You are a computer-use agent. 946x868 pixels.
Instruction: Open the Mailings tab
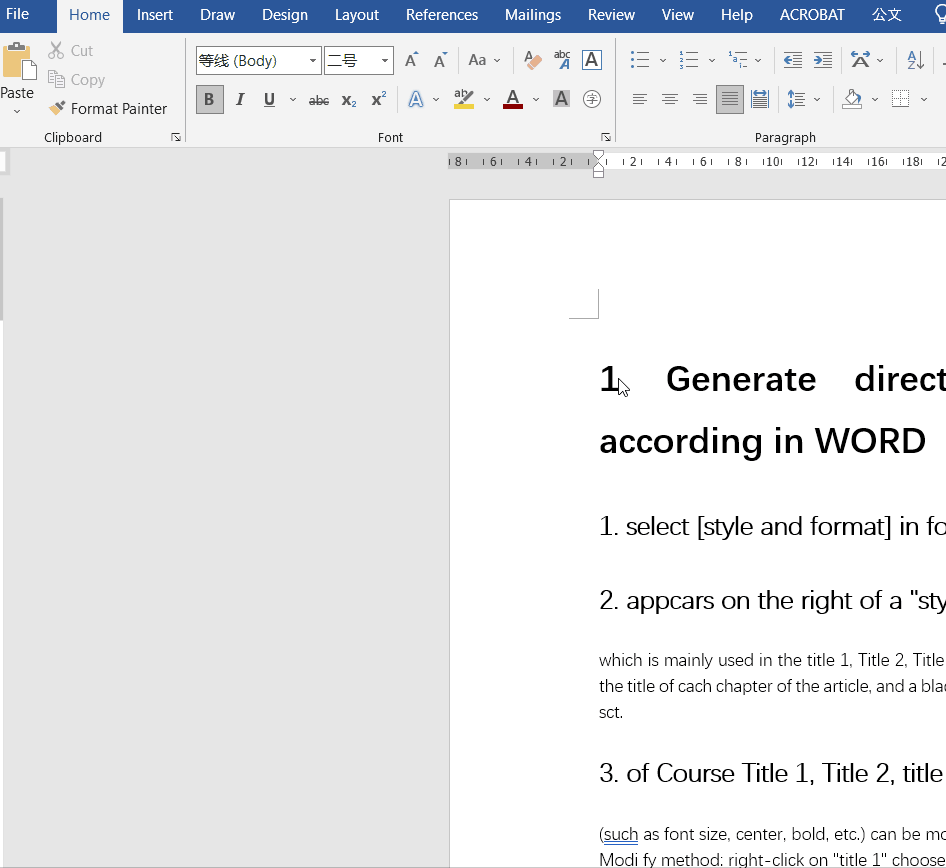533,15
